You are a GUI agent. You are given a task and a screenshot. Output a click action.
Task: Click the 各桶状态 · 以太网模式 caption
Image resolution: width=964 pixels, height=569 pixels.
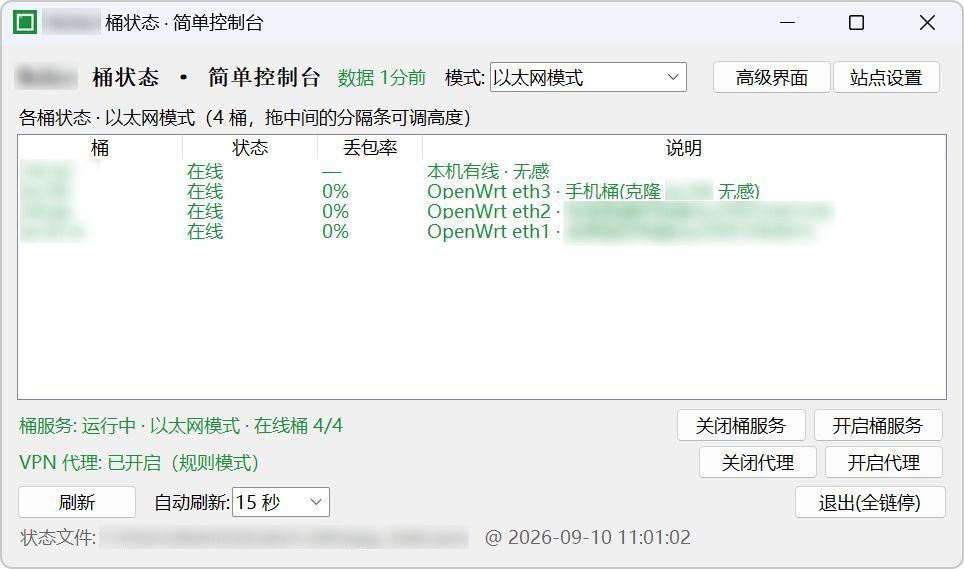245,117
